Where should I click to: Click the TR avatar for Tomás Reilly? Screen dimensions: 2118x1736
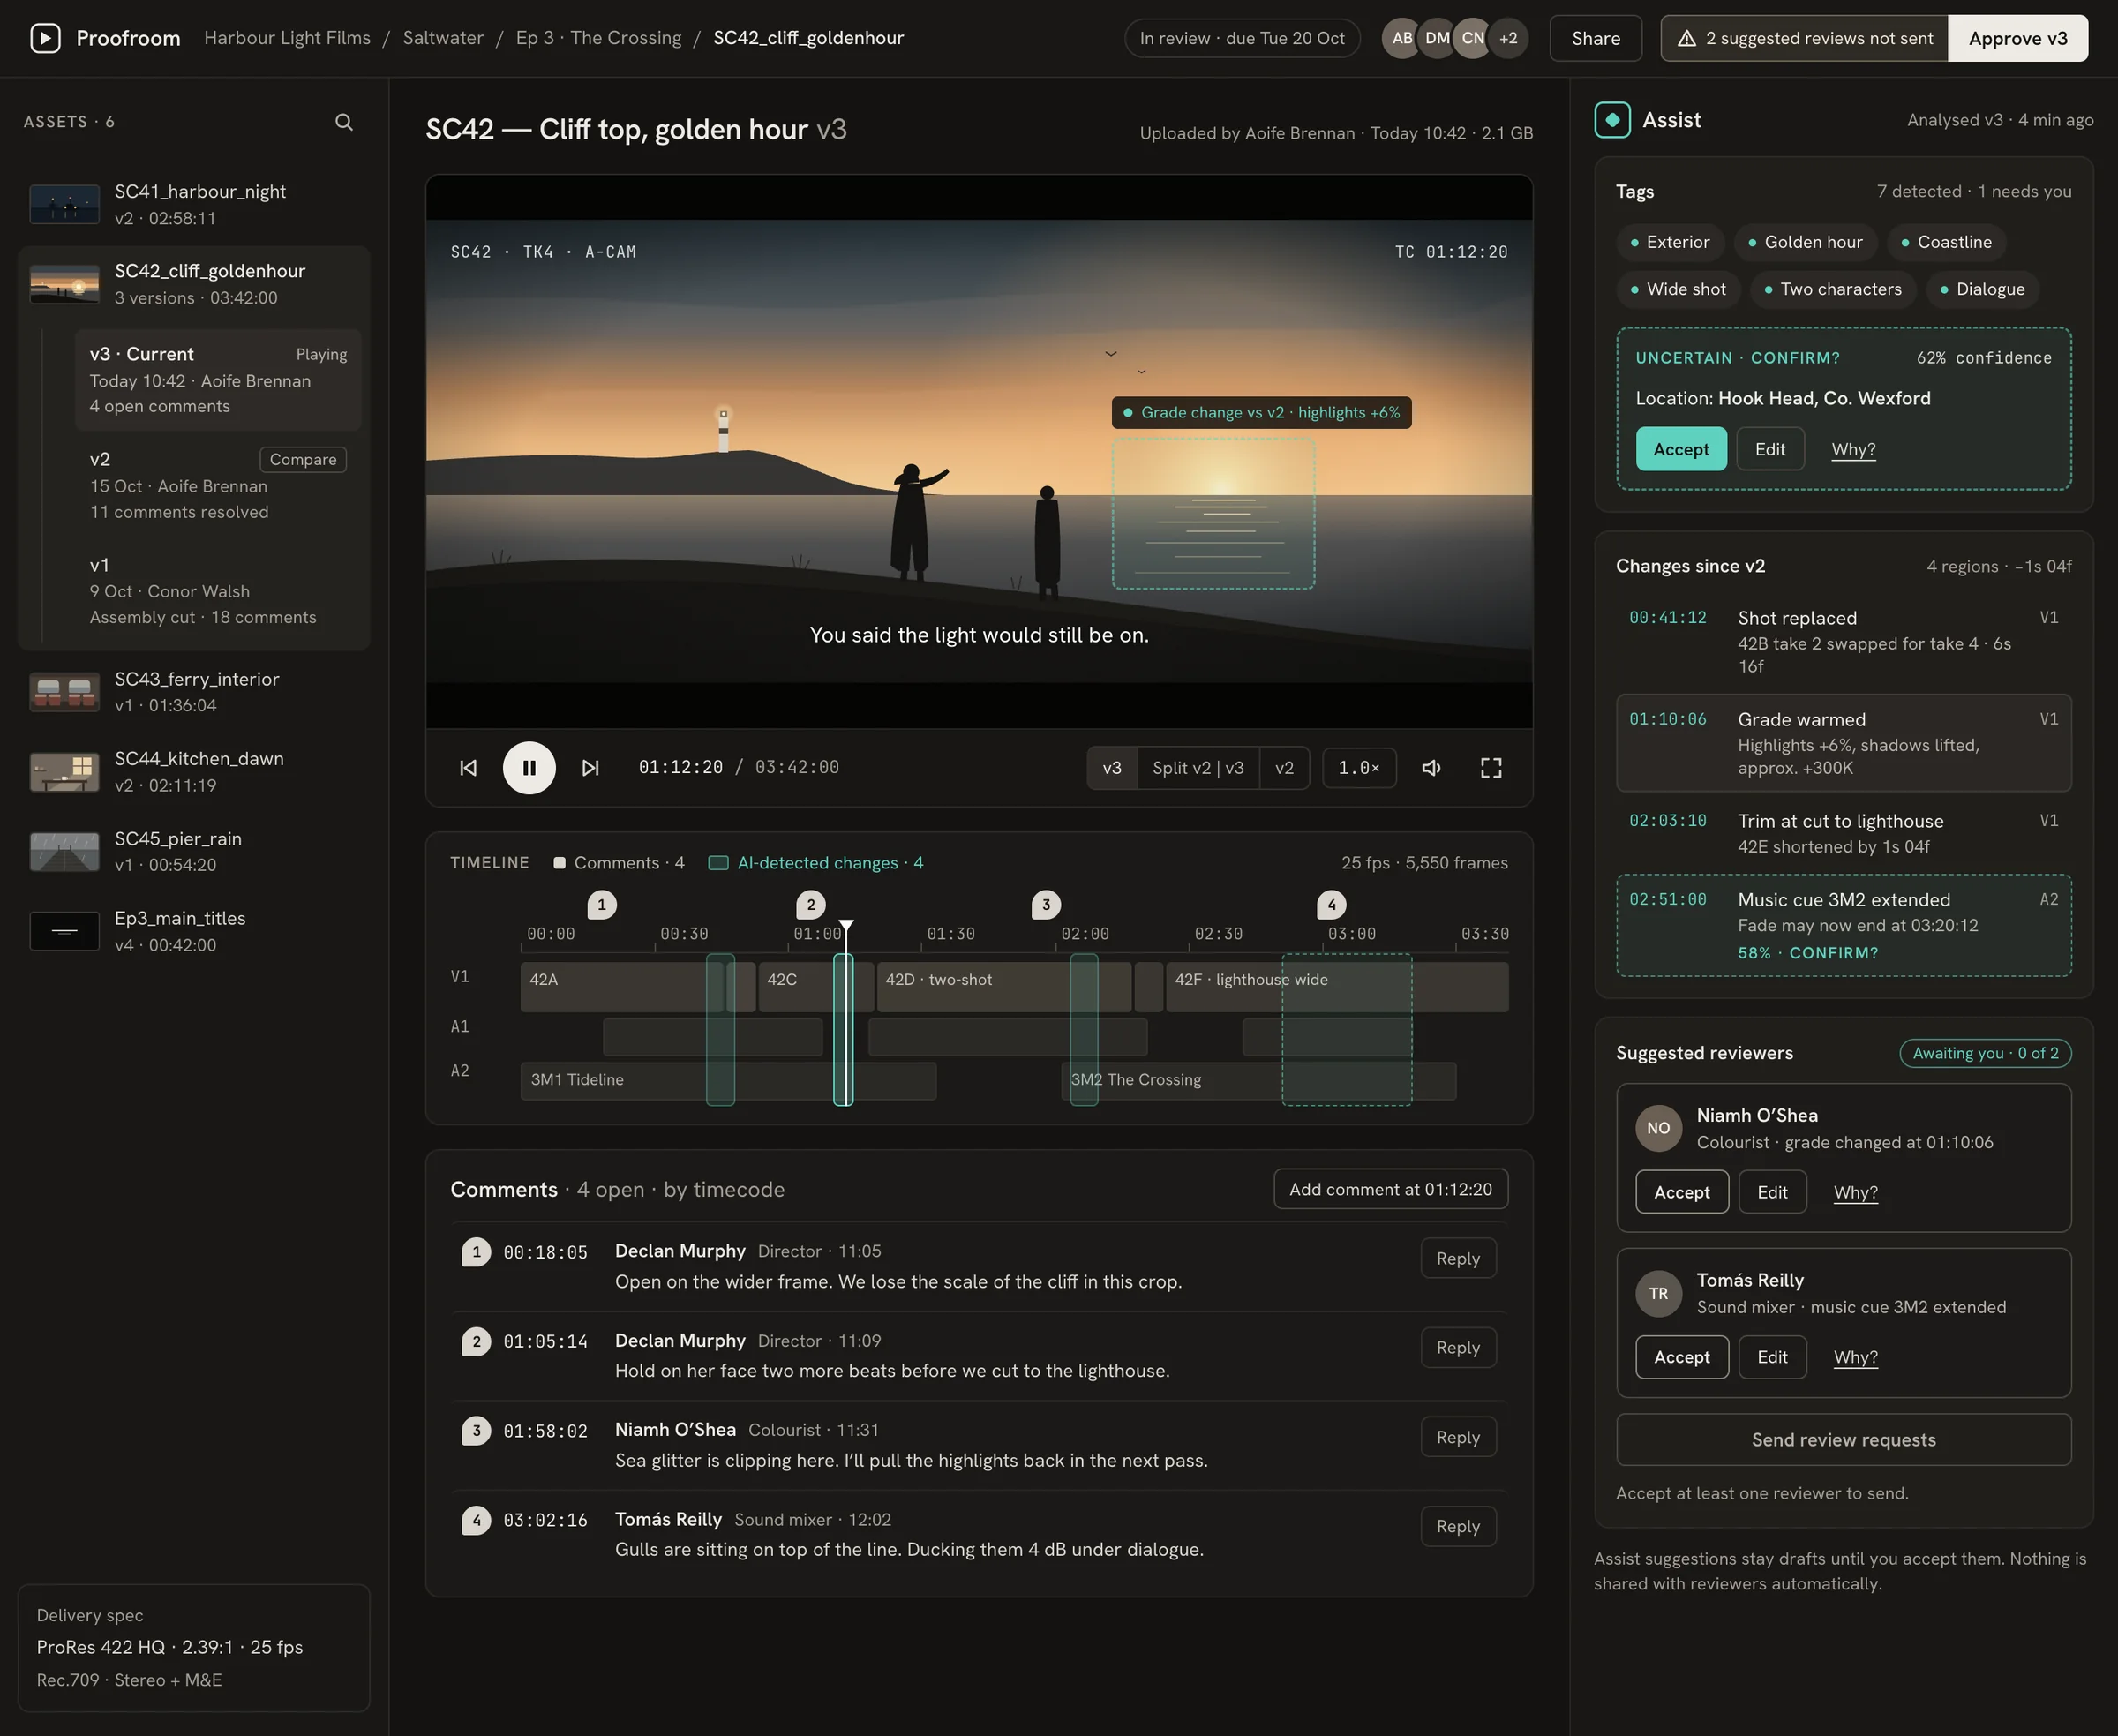click(x=1658, y=1293)
